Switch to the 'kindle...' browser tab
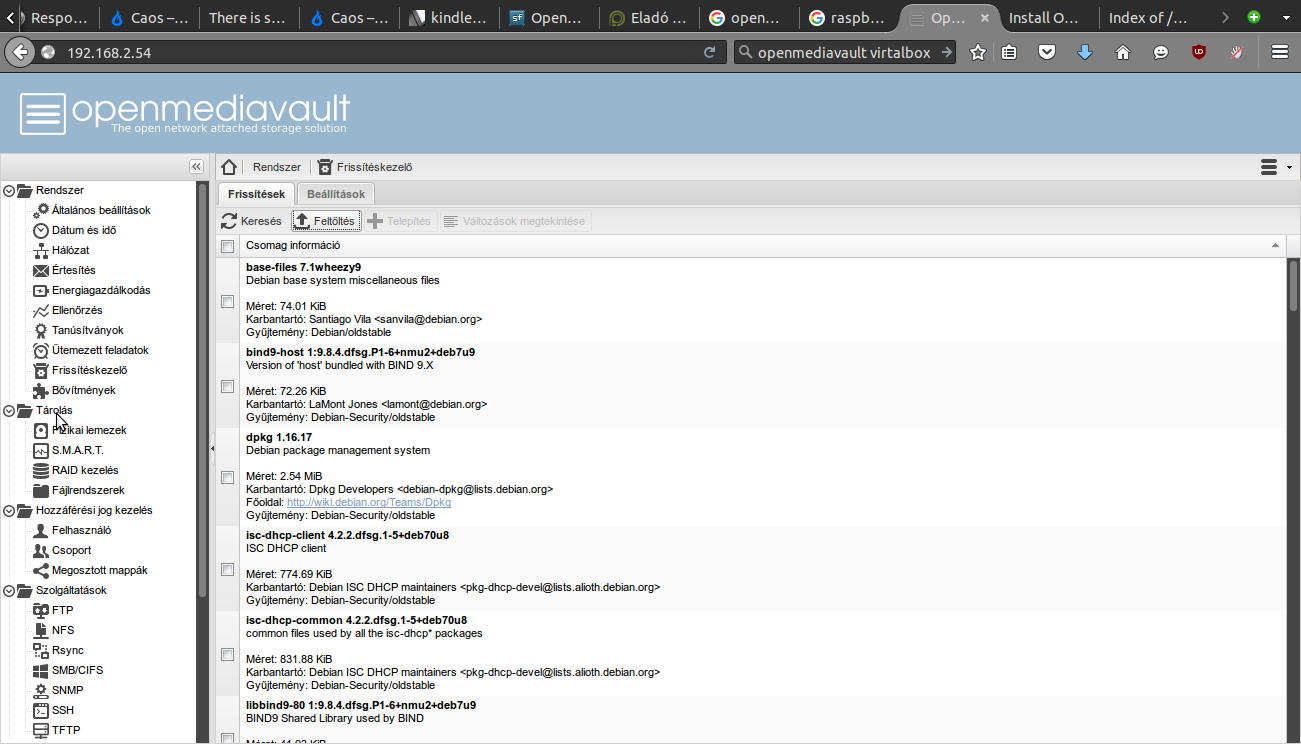The image size is (1301, 744). coord(448,18)
